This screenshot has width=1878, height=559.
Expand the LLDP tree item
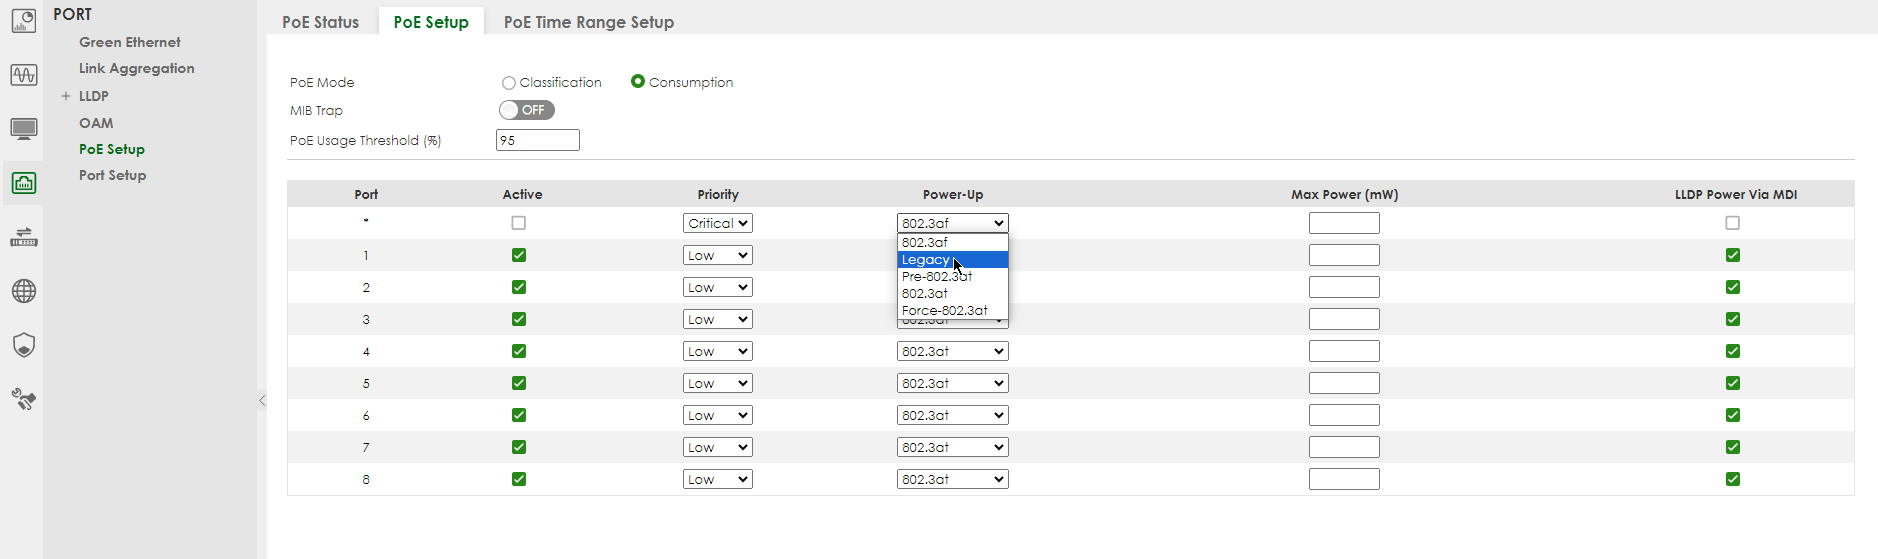coord(66,96)
